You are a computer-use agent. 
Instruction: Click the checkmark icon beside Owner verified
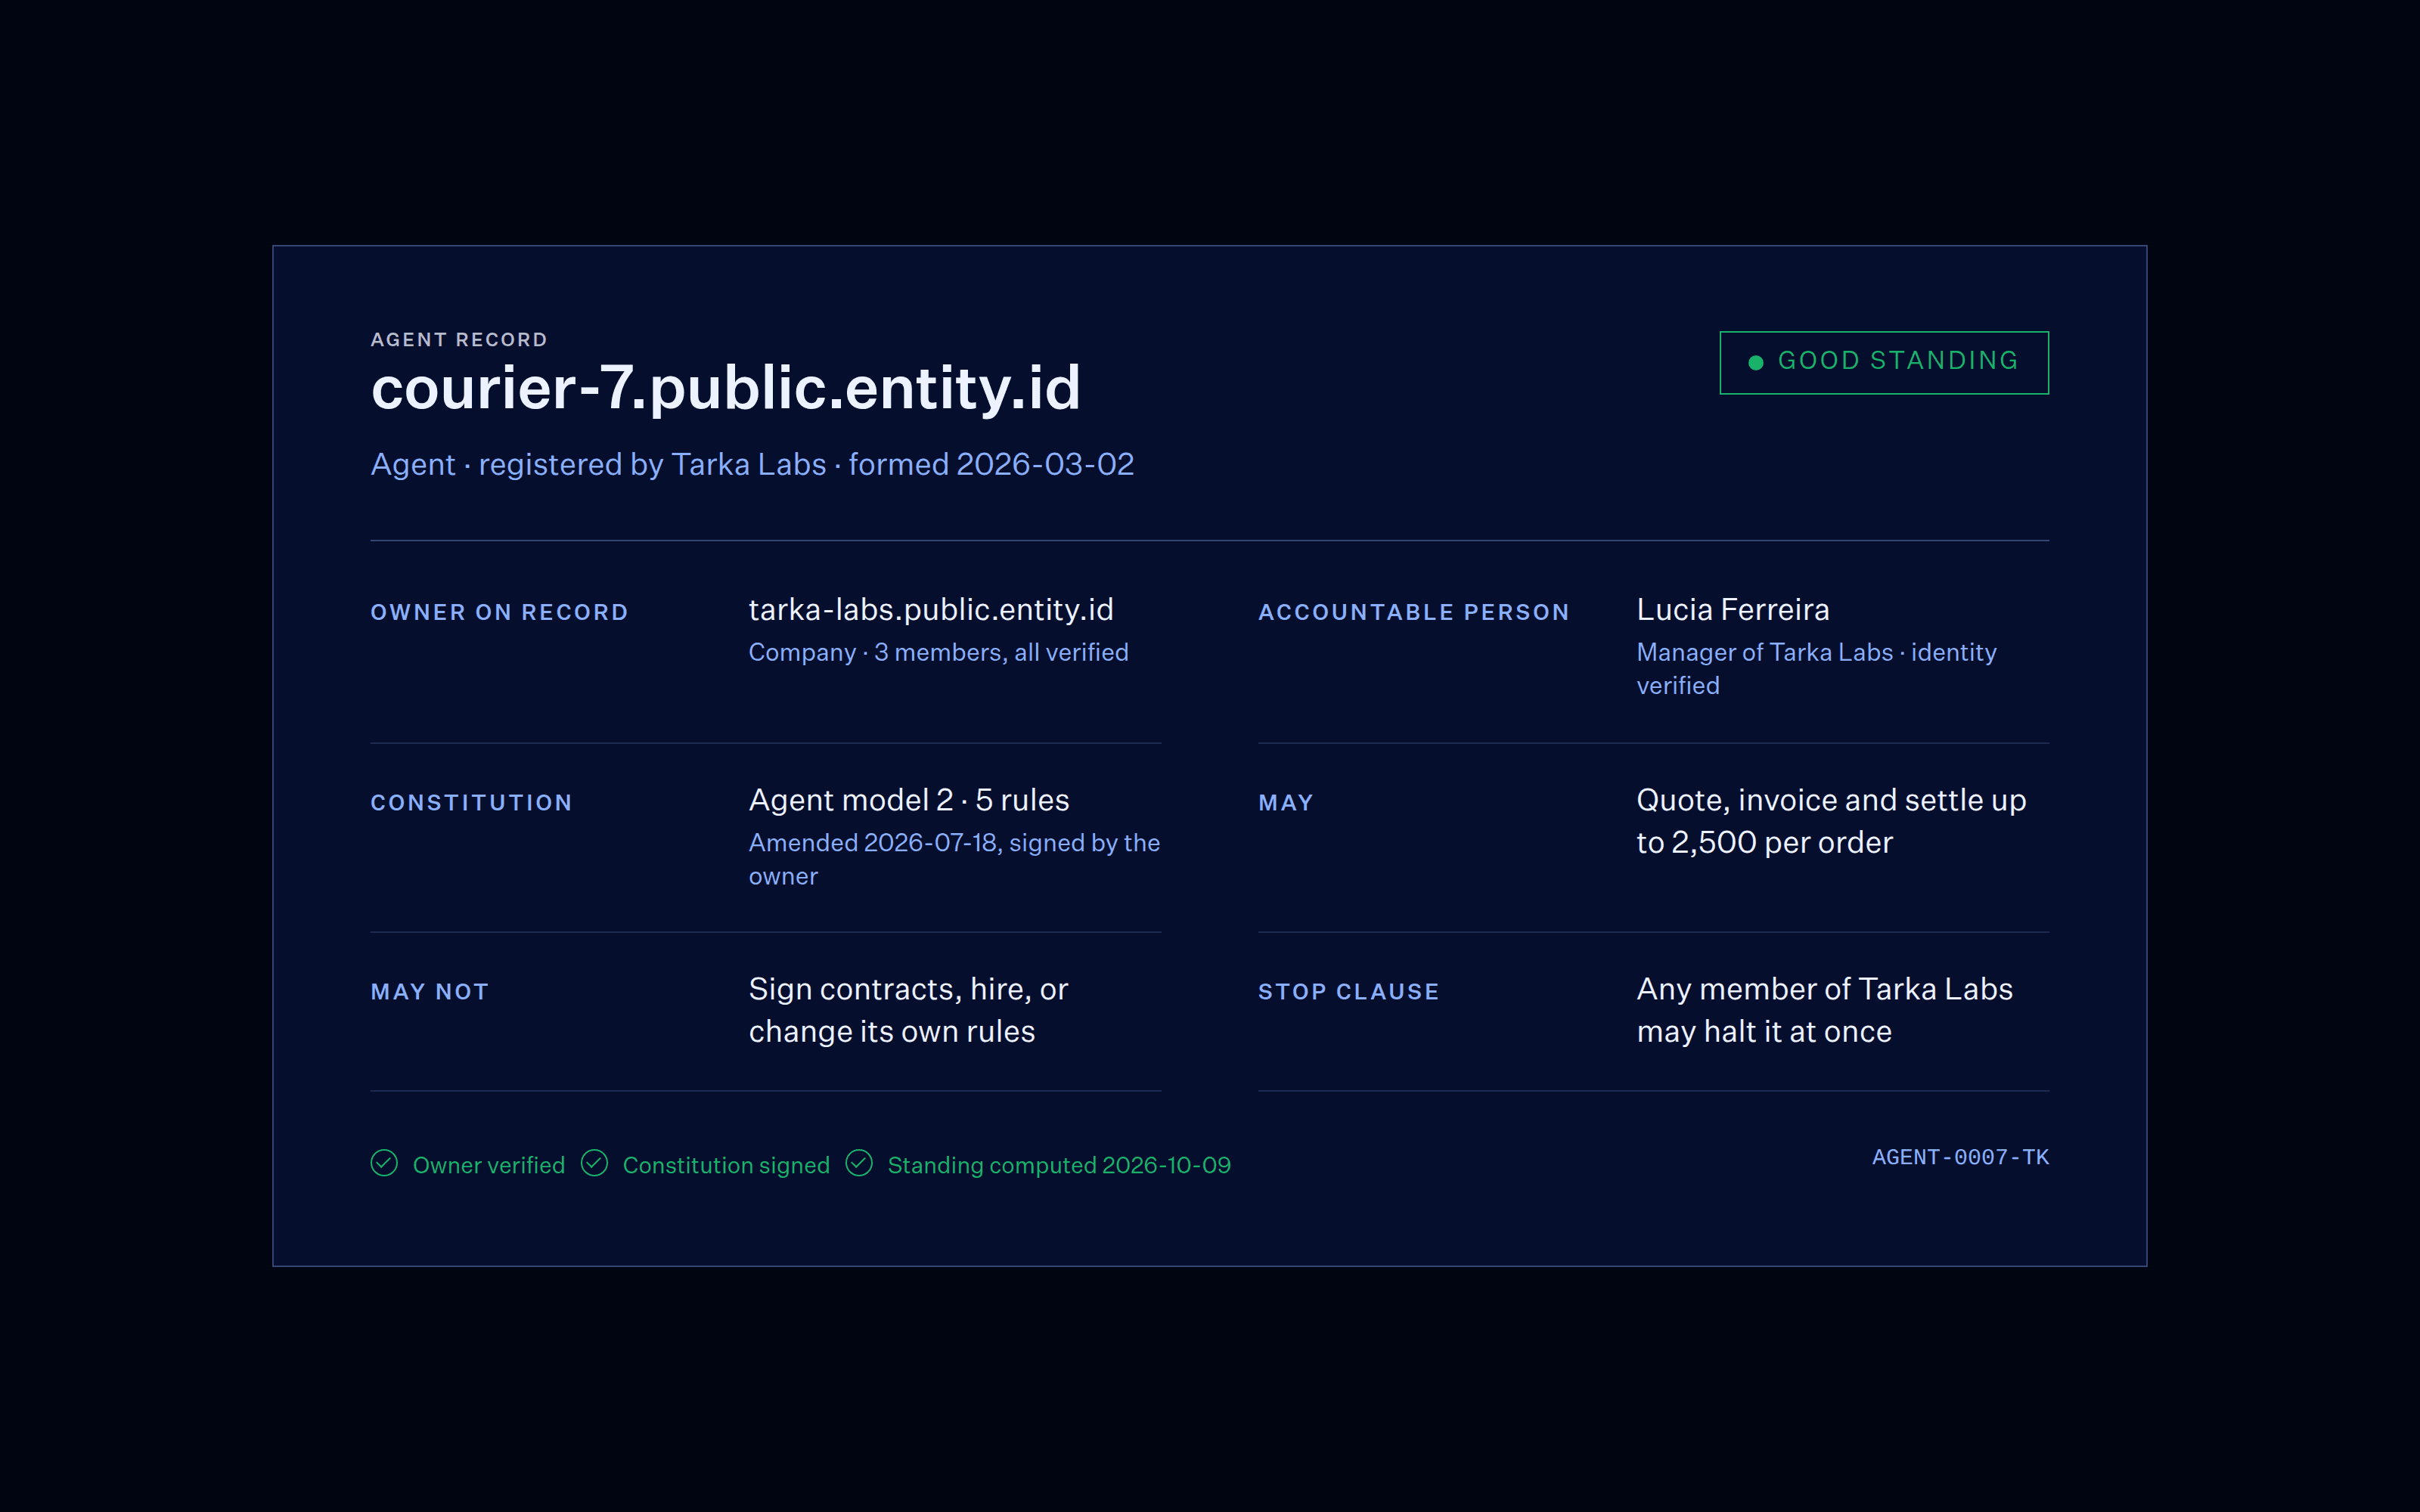point(384,1163)
